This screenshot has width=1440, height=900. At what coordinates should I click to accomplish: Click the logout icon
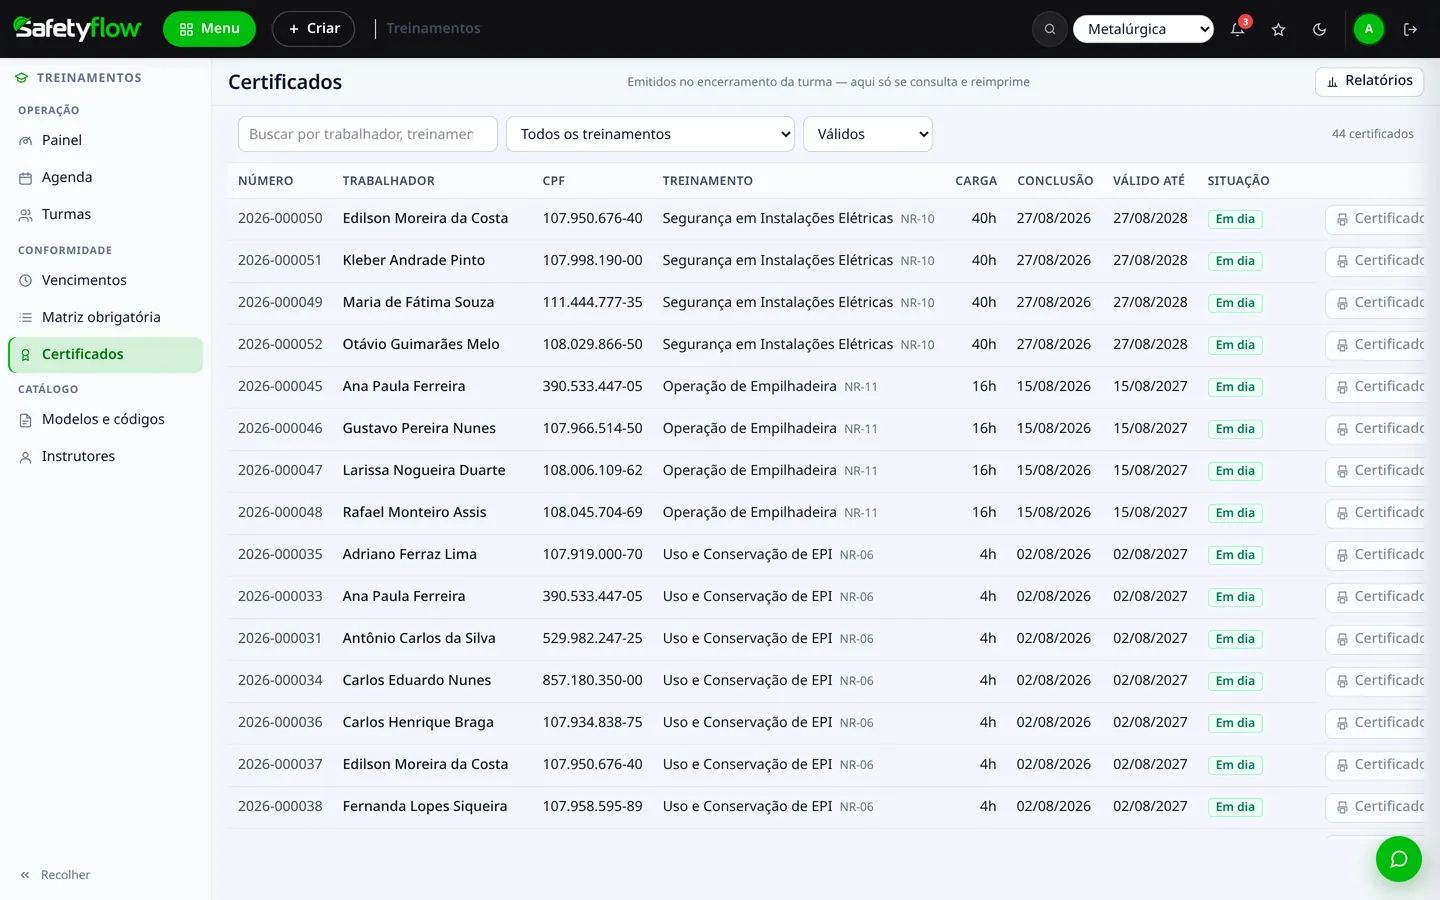coord(1410,29)
